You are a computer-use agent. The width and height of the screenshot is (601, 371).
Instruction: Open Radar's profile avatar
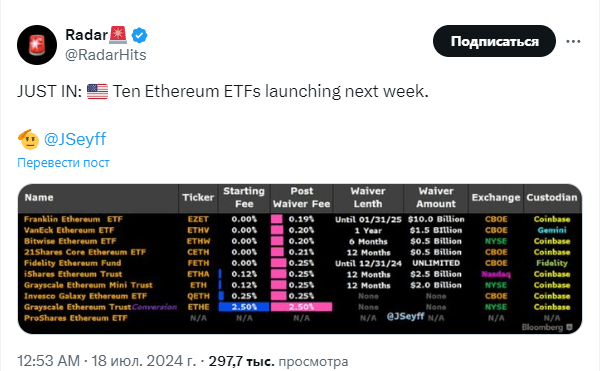(x=37, y=45)
